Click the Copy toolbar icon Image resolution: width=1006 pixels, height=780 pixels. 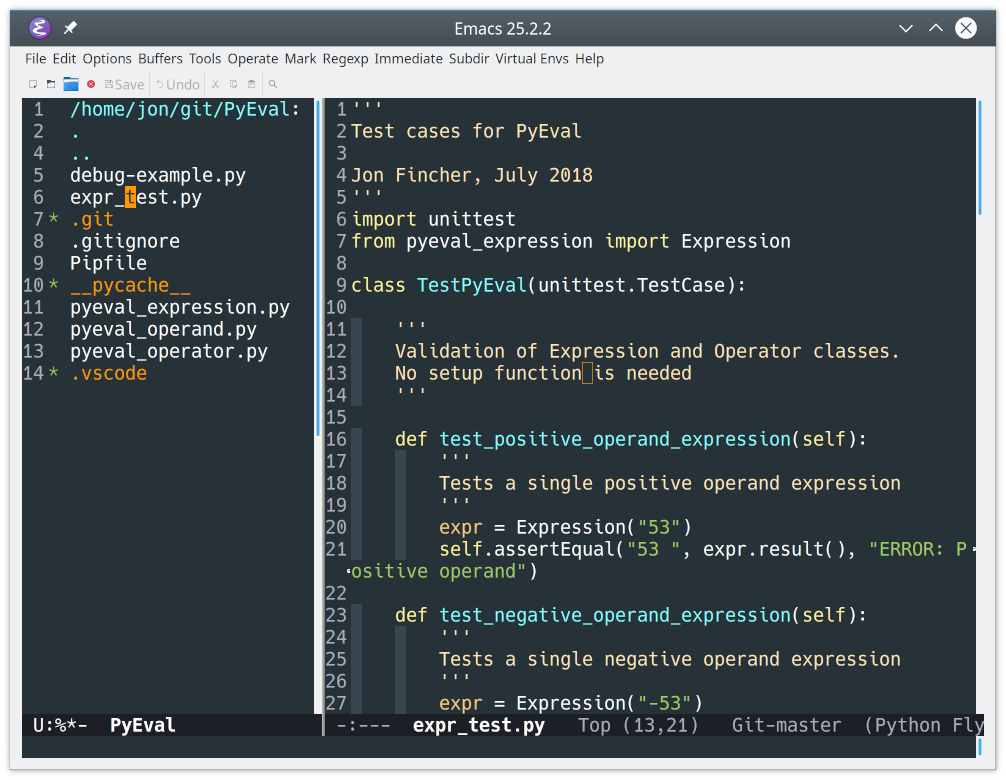coord(233,85)
